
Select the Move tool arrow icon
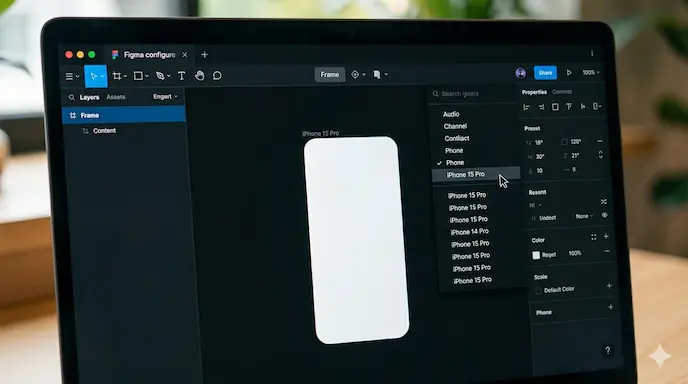click(93, 76)
